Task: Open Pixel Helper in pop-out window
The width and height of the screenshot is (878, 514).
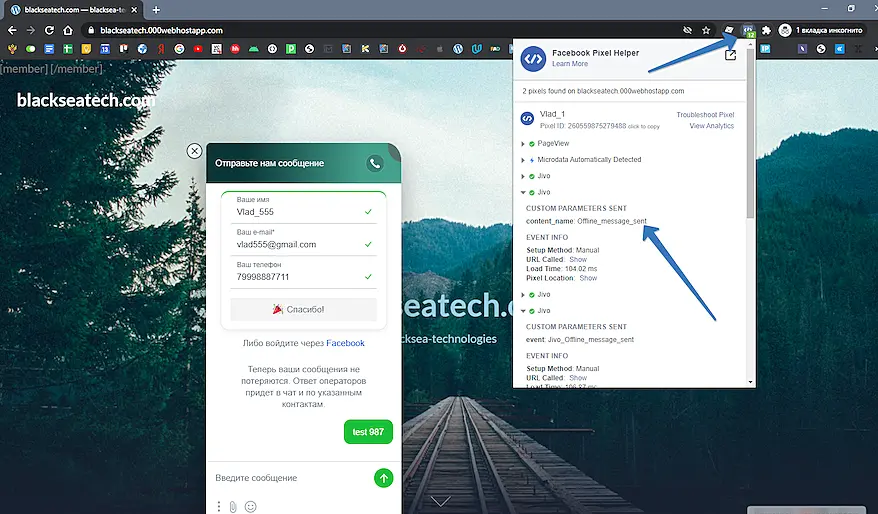Action: [730, 55]
